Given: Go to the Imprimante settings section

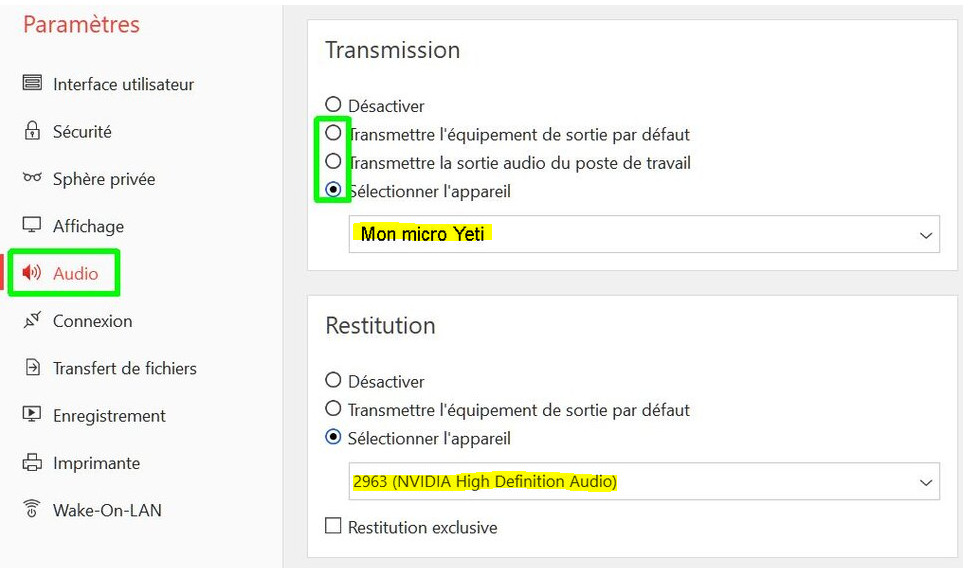Looking at the screenshot, I should point(96,462).
